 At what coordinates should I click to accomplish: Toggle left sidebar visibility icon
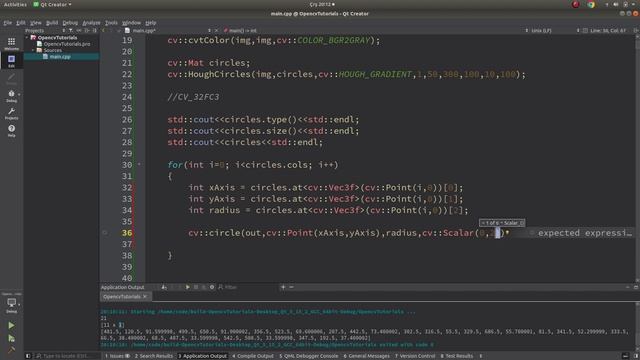pos(28,356)
